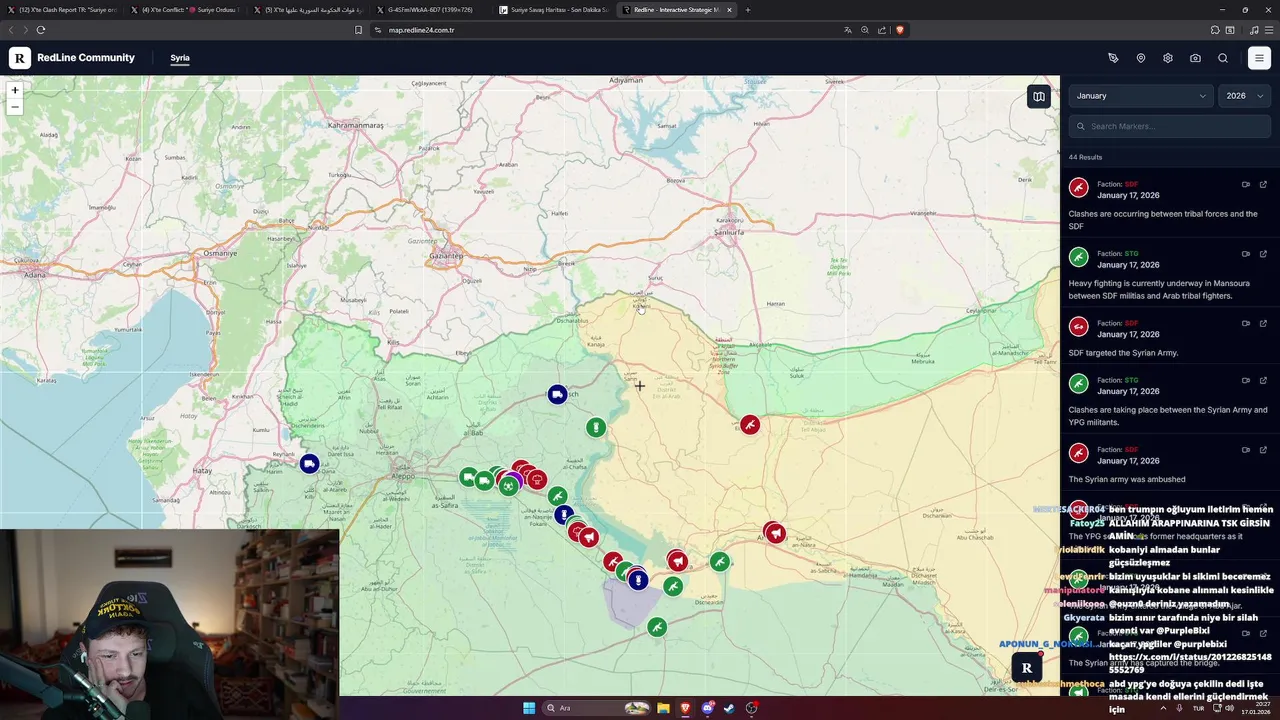Zoom in with the map plus button
1280x720 pixels.
(15, 90)
